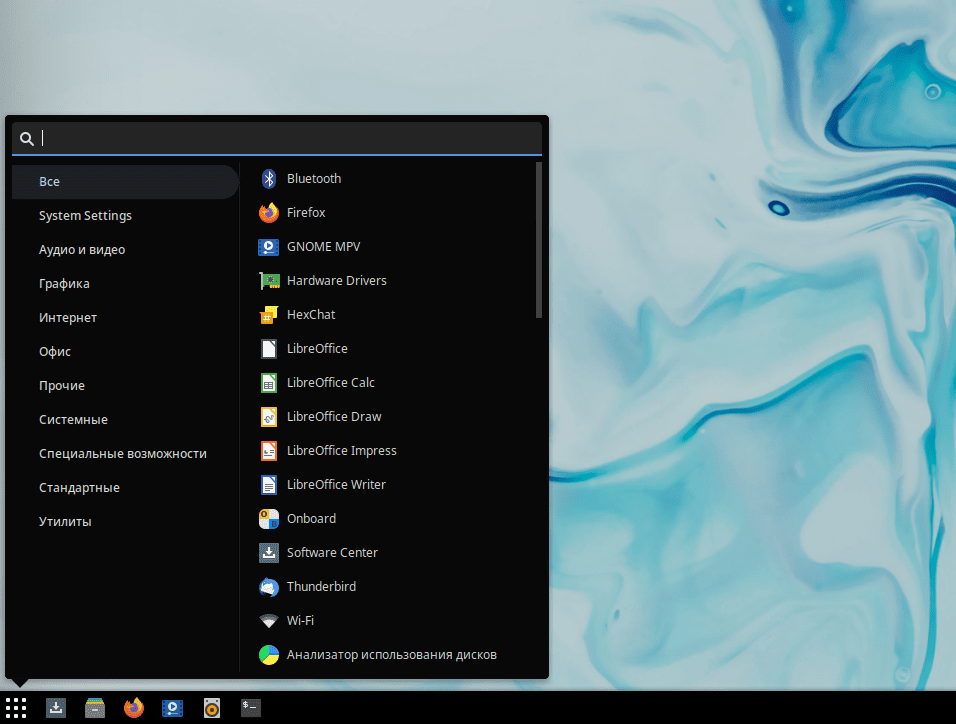The width and height of the screenshot is (956, 724).
Task: Launch Thunderbird mail client
Action: point(320,587)
